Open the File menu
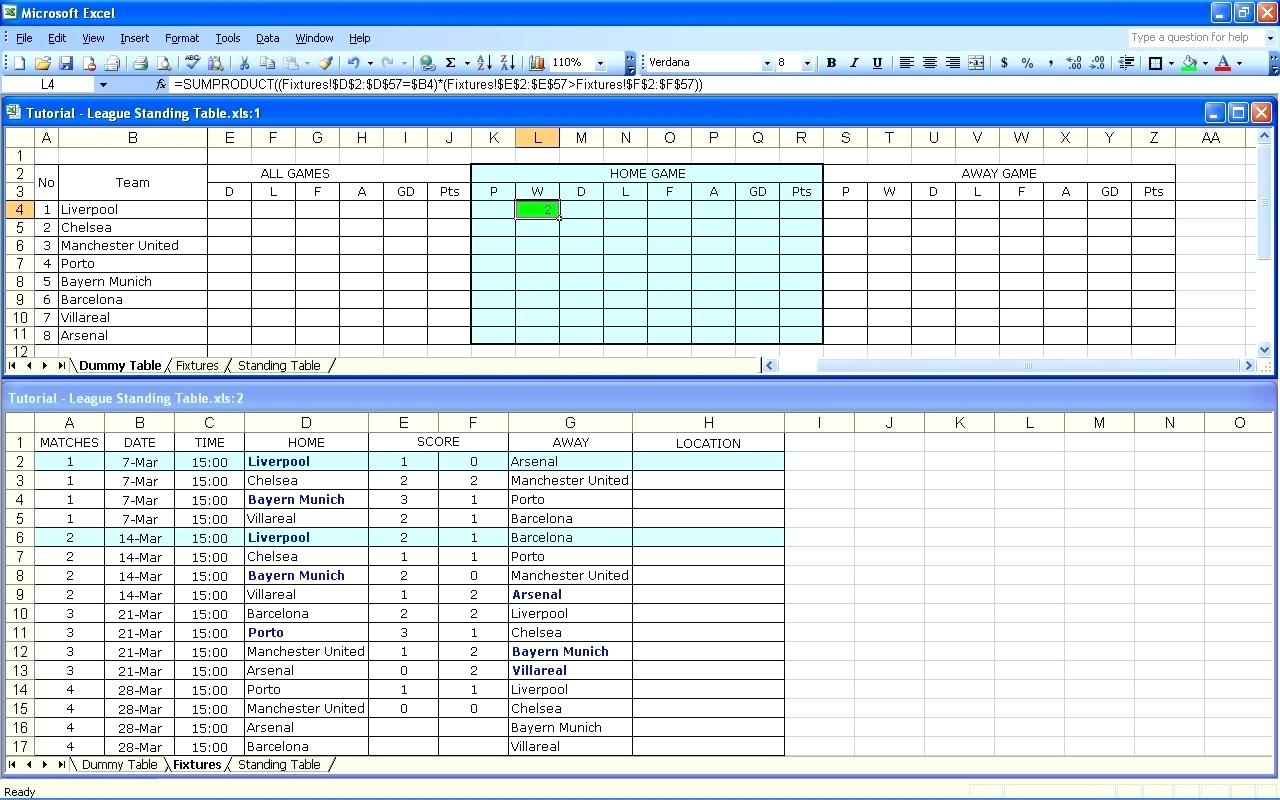Screen dimensions: 1280x800 [x=24, y=38]
